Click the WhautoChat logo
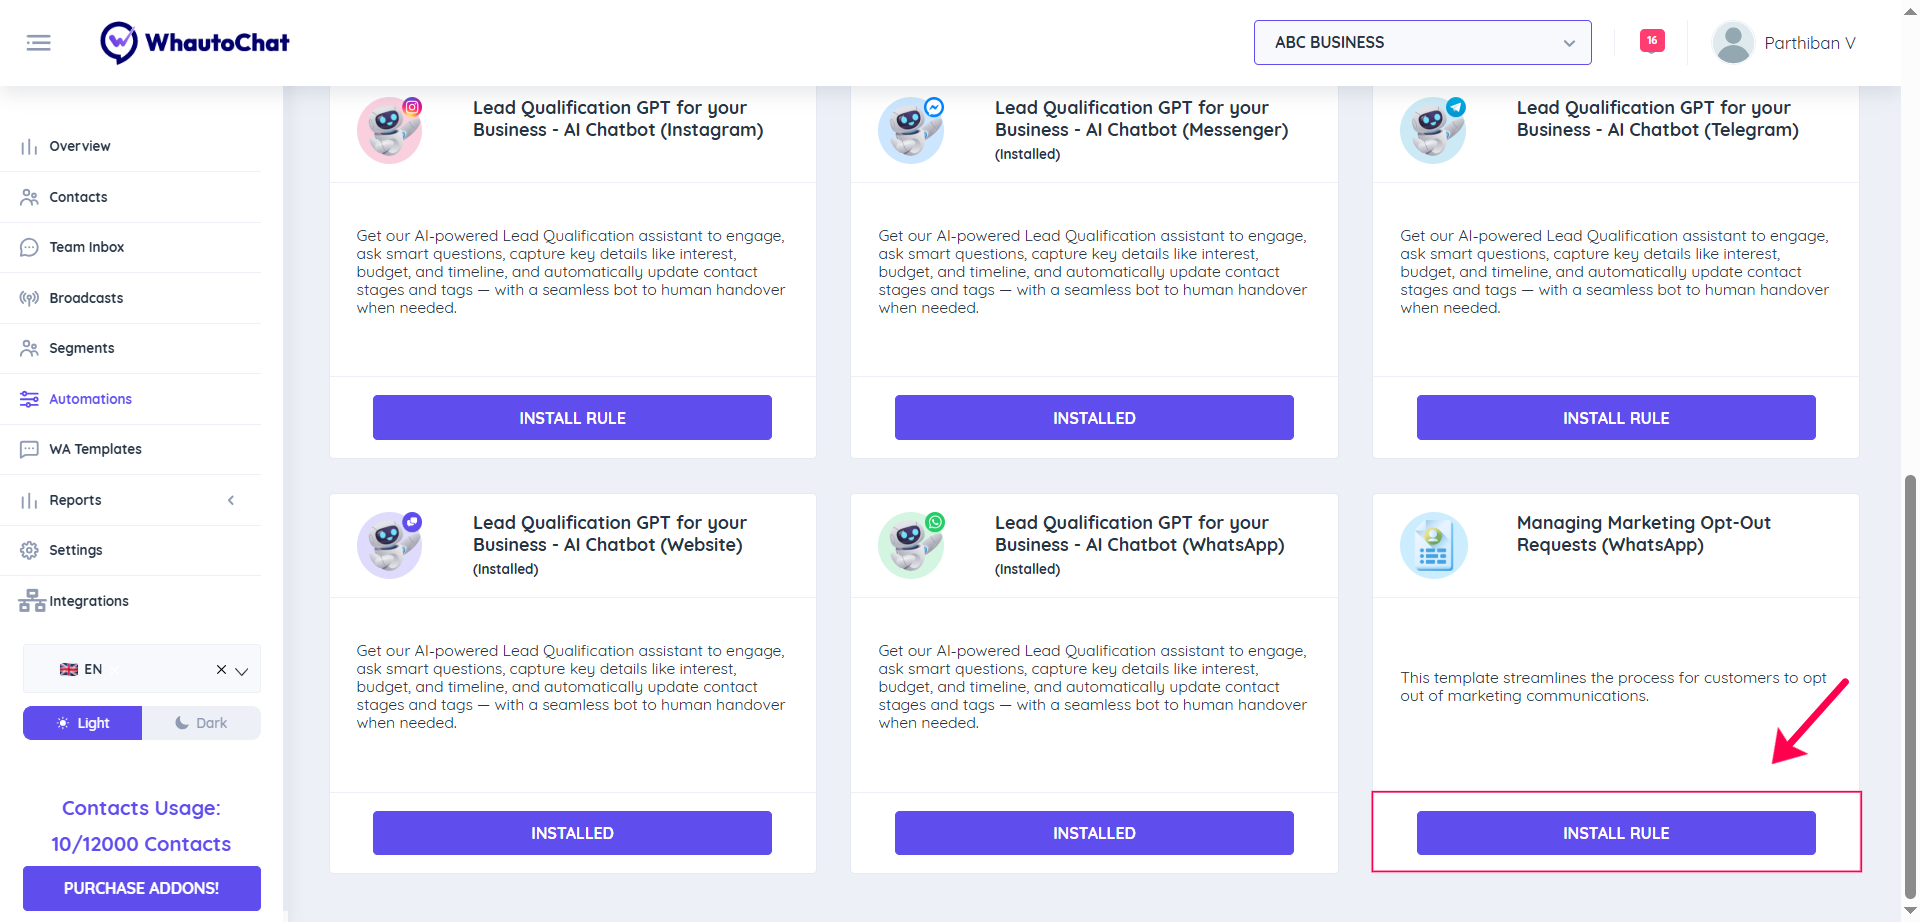The height and width of the screenshot is (922, 1920). click(x=195, y=43)
